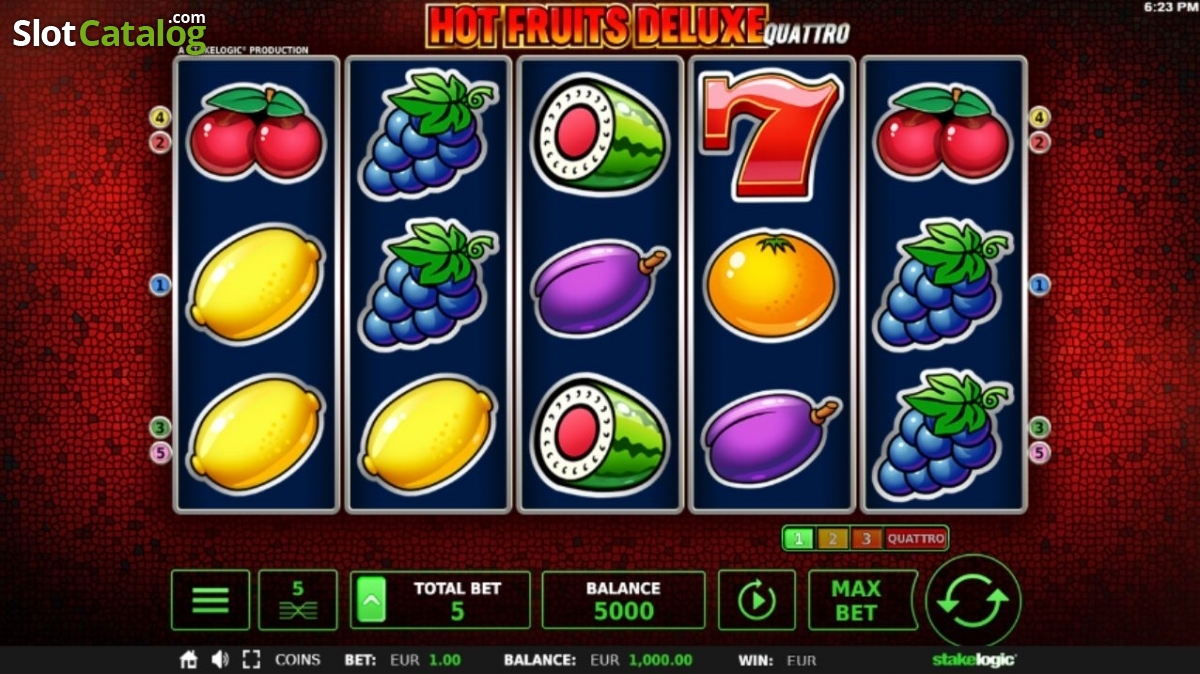Select reel-set tab 3
1200x674 pixels.
tap(866, 538)
